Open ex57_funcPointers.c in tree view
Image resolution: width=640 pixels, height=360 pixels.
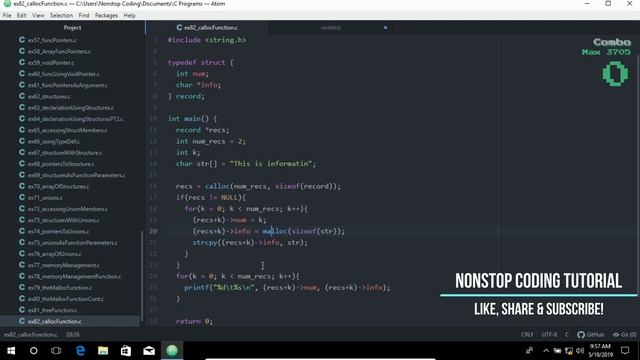[x=52, y=40]
